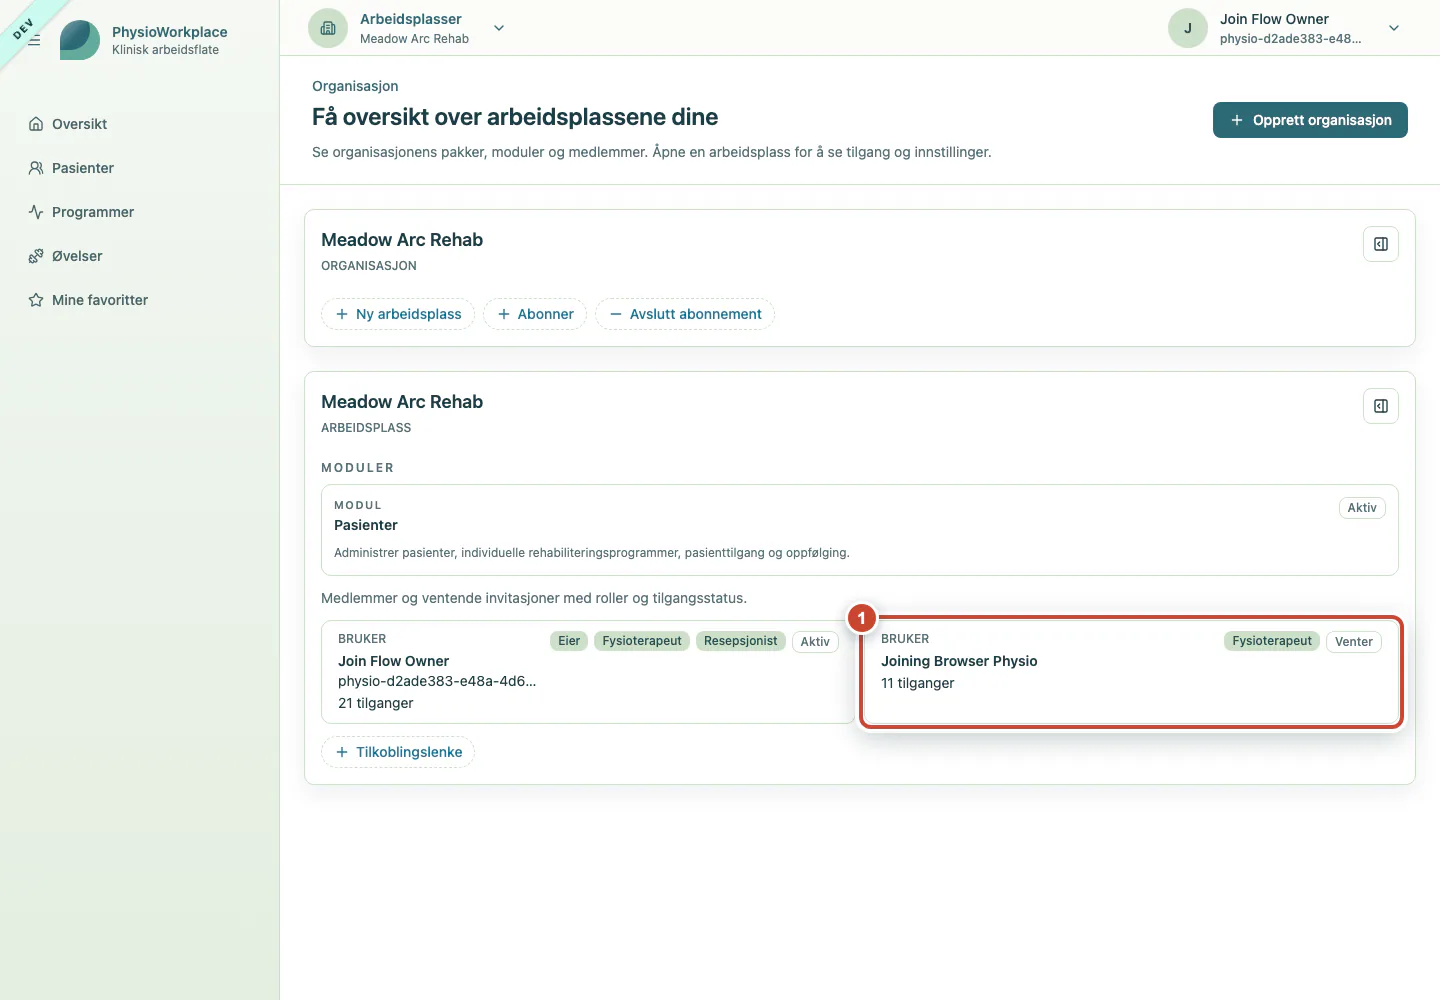Click the Arbeidsplasser building icon

click(328, 28)
